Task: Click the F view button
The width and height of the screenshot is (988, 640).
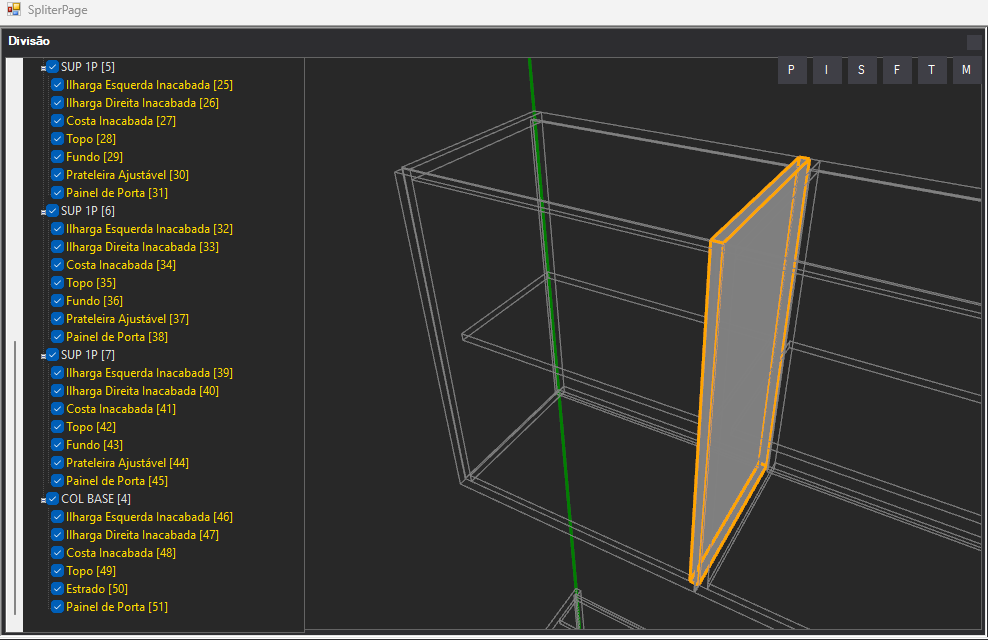Action: click(896, 70)
